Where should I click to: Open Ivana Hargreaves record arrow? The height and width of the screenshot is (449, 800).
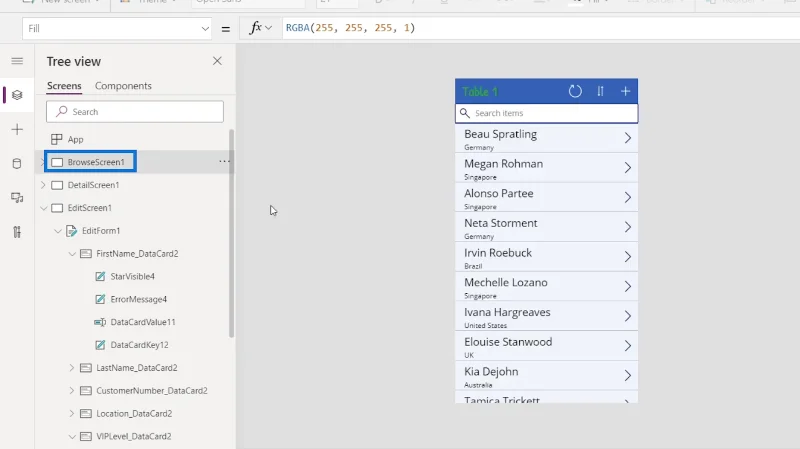[x=628, y=316]
